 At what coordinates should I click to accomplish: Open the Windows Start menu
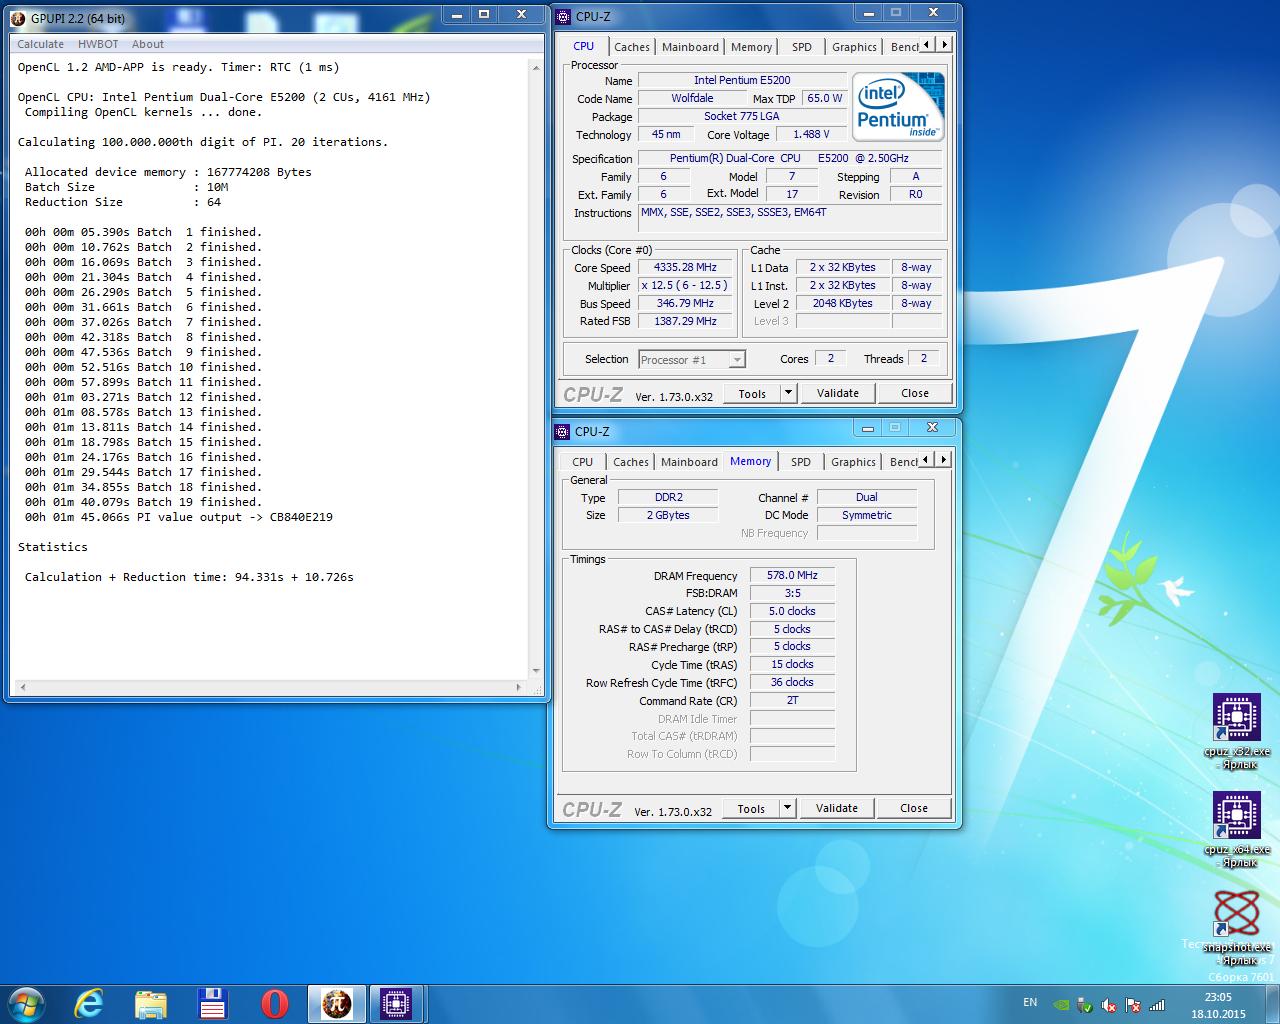[26, 1003]
